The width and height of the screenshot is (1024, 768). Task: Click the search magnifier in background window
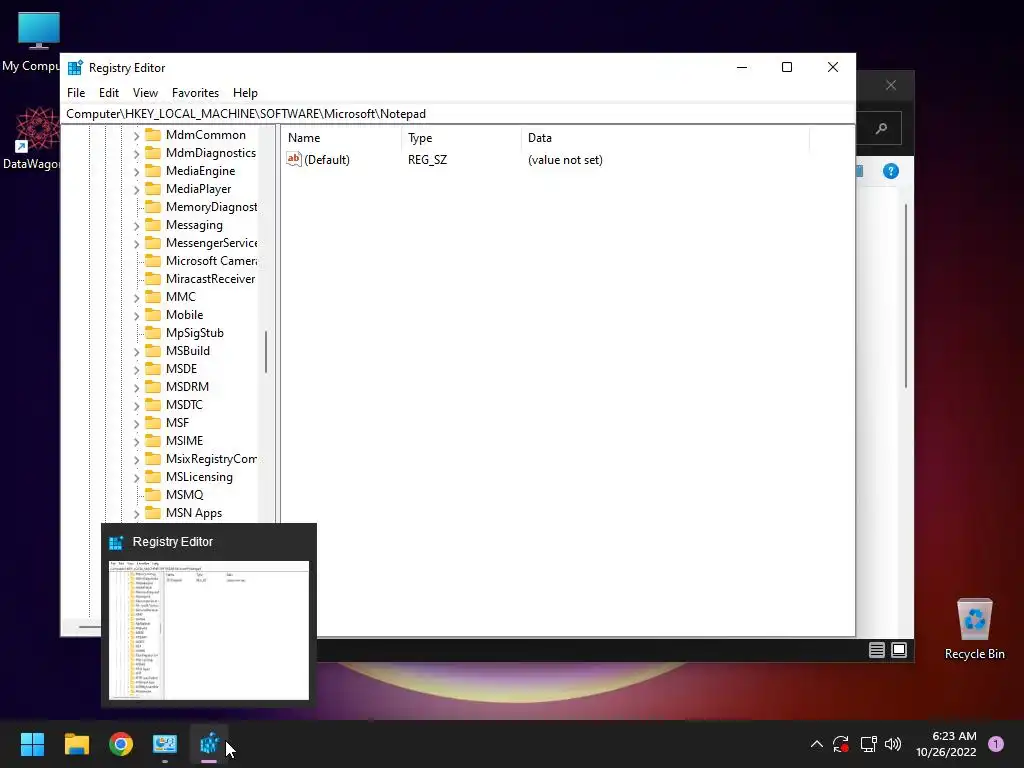pos(881,129)
